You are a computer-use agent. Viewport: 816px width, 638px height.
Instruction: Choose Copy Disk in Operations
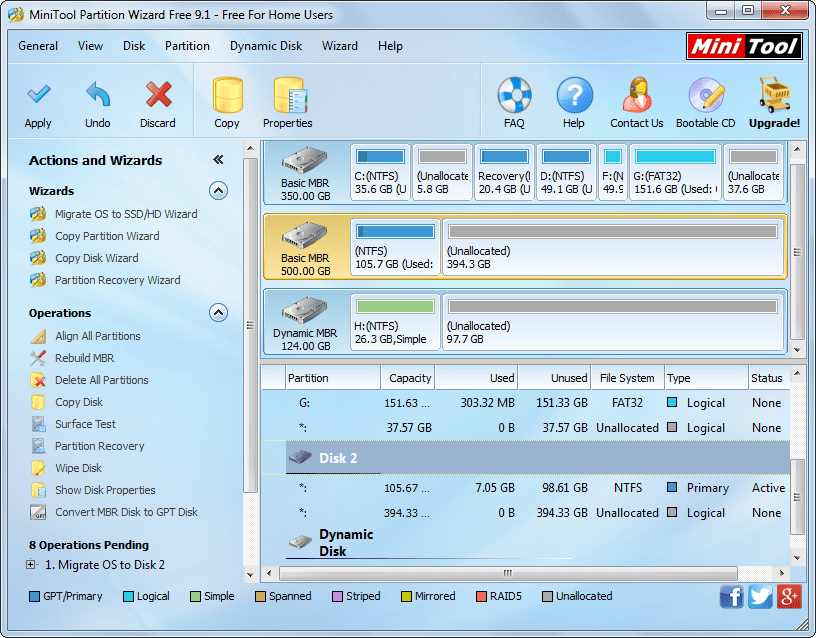[79, 402]
